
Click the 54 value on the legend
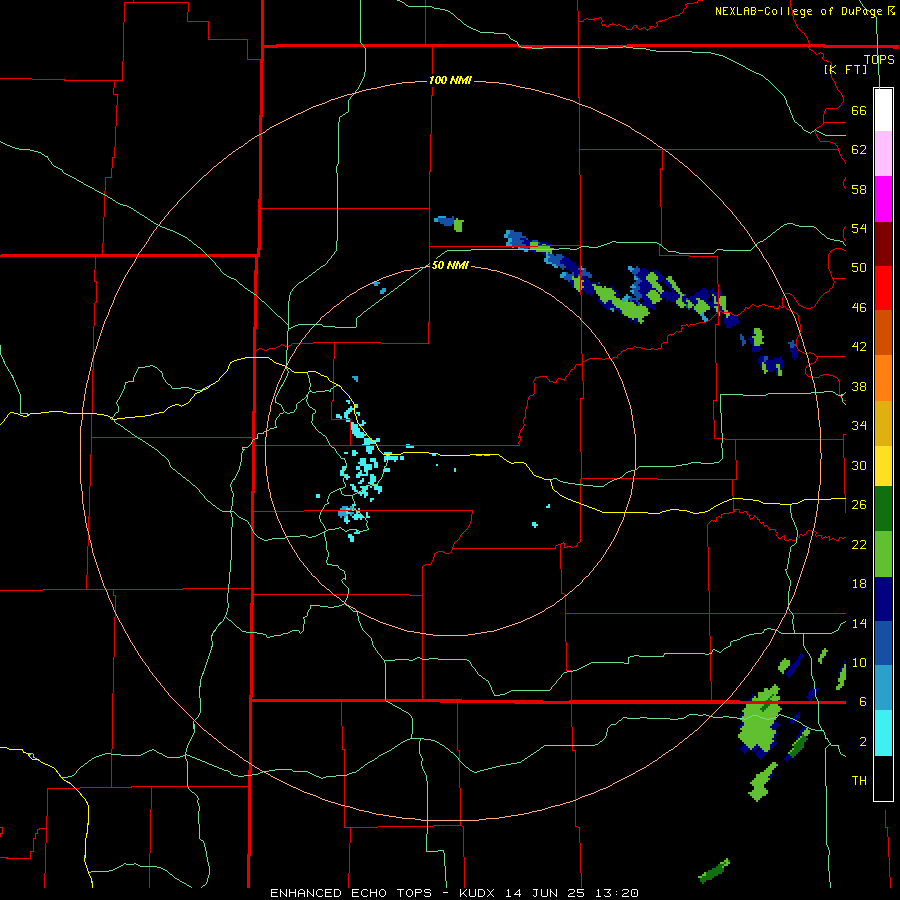click(x=859, y=228)
